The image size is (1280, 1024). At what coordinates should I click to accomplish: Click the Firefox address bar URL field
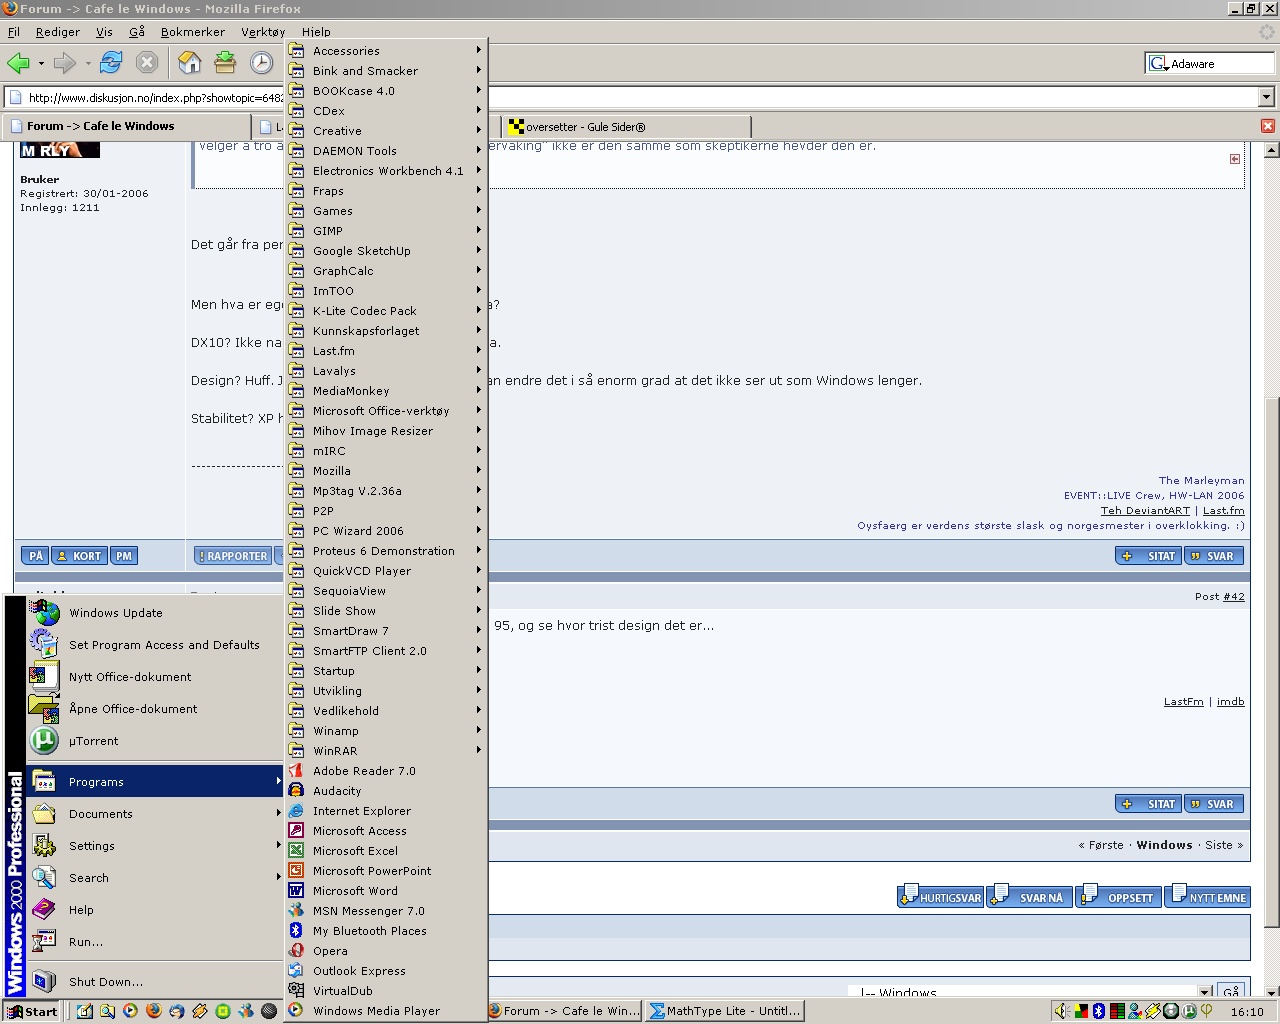pos(640,97)
